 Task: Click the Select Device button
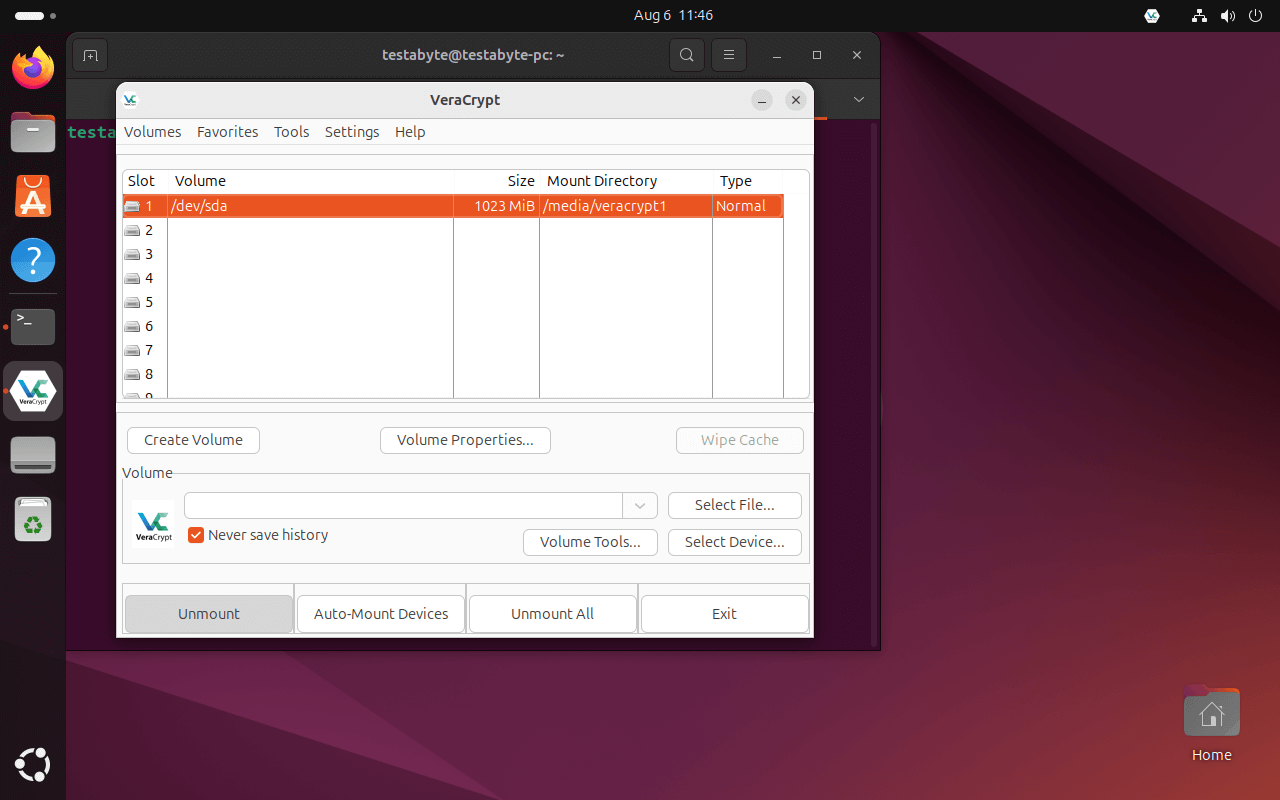734,542
